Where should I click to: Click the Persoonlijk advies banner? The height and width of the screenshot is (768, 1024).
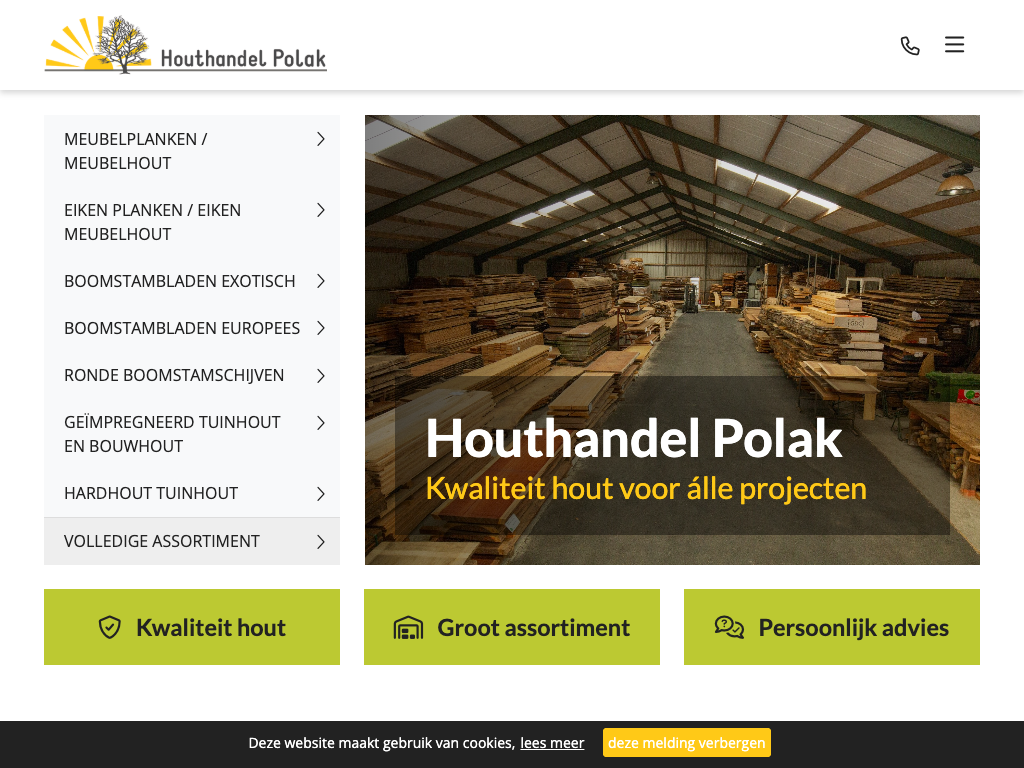pos(831,627)
